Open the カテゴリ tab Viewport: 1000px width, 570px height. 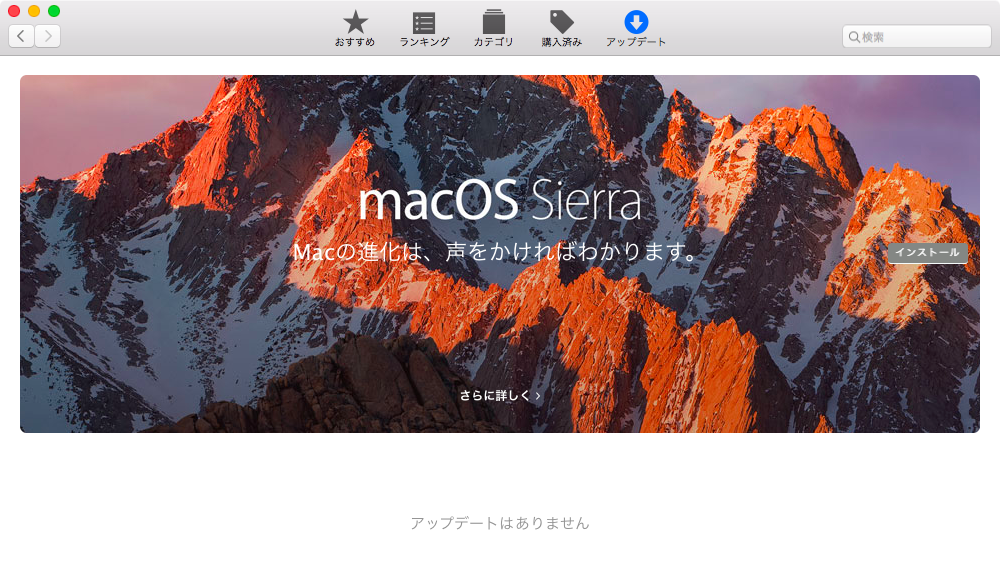[493, 29]
